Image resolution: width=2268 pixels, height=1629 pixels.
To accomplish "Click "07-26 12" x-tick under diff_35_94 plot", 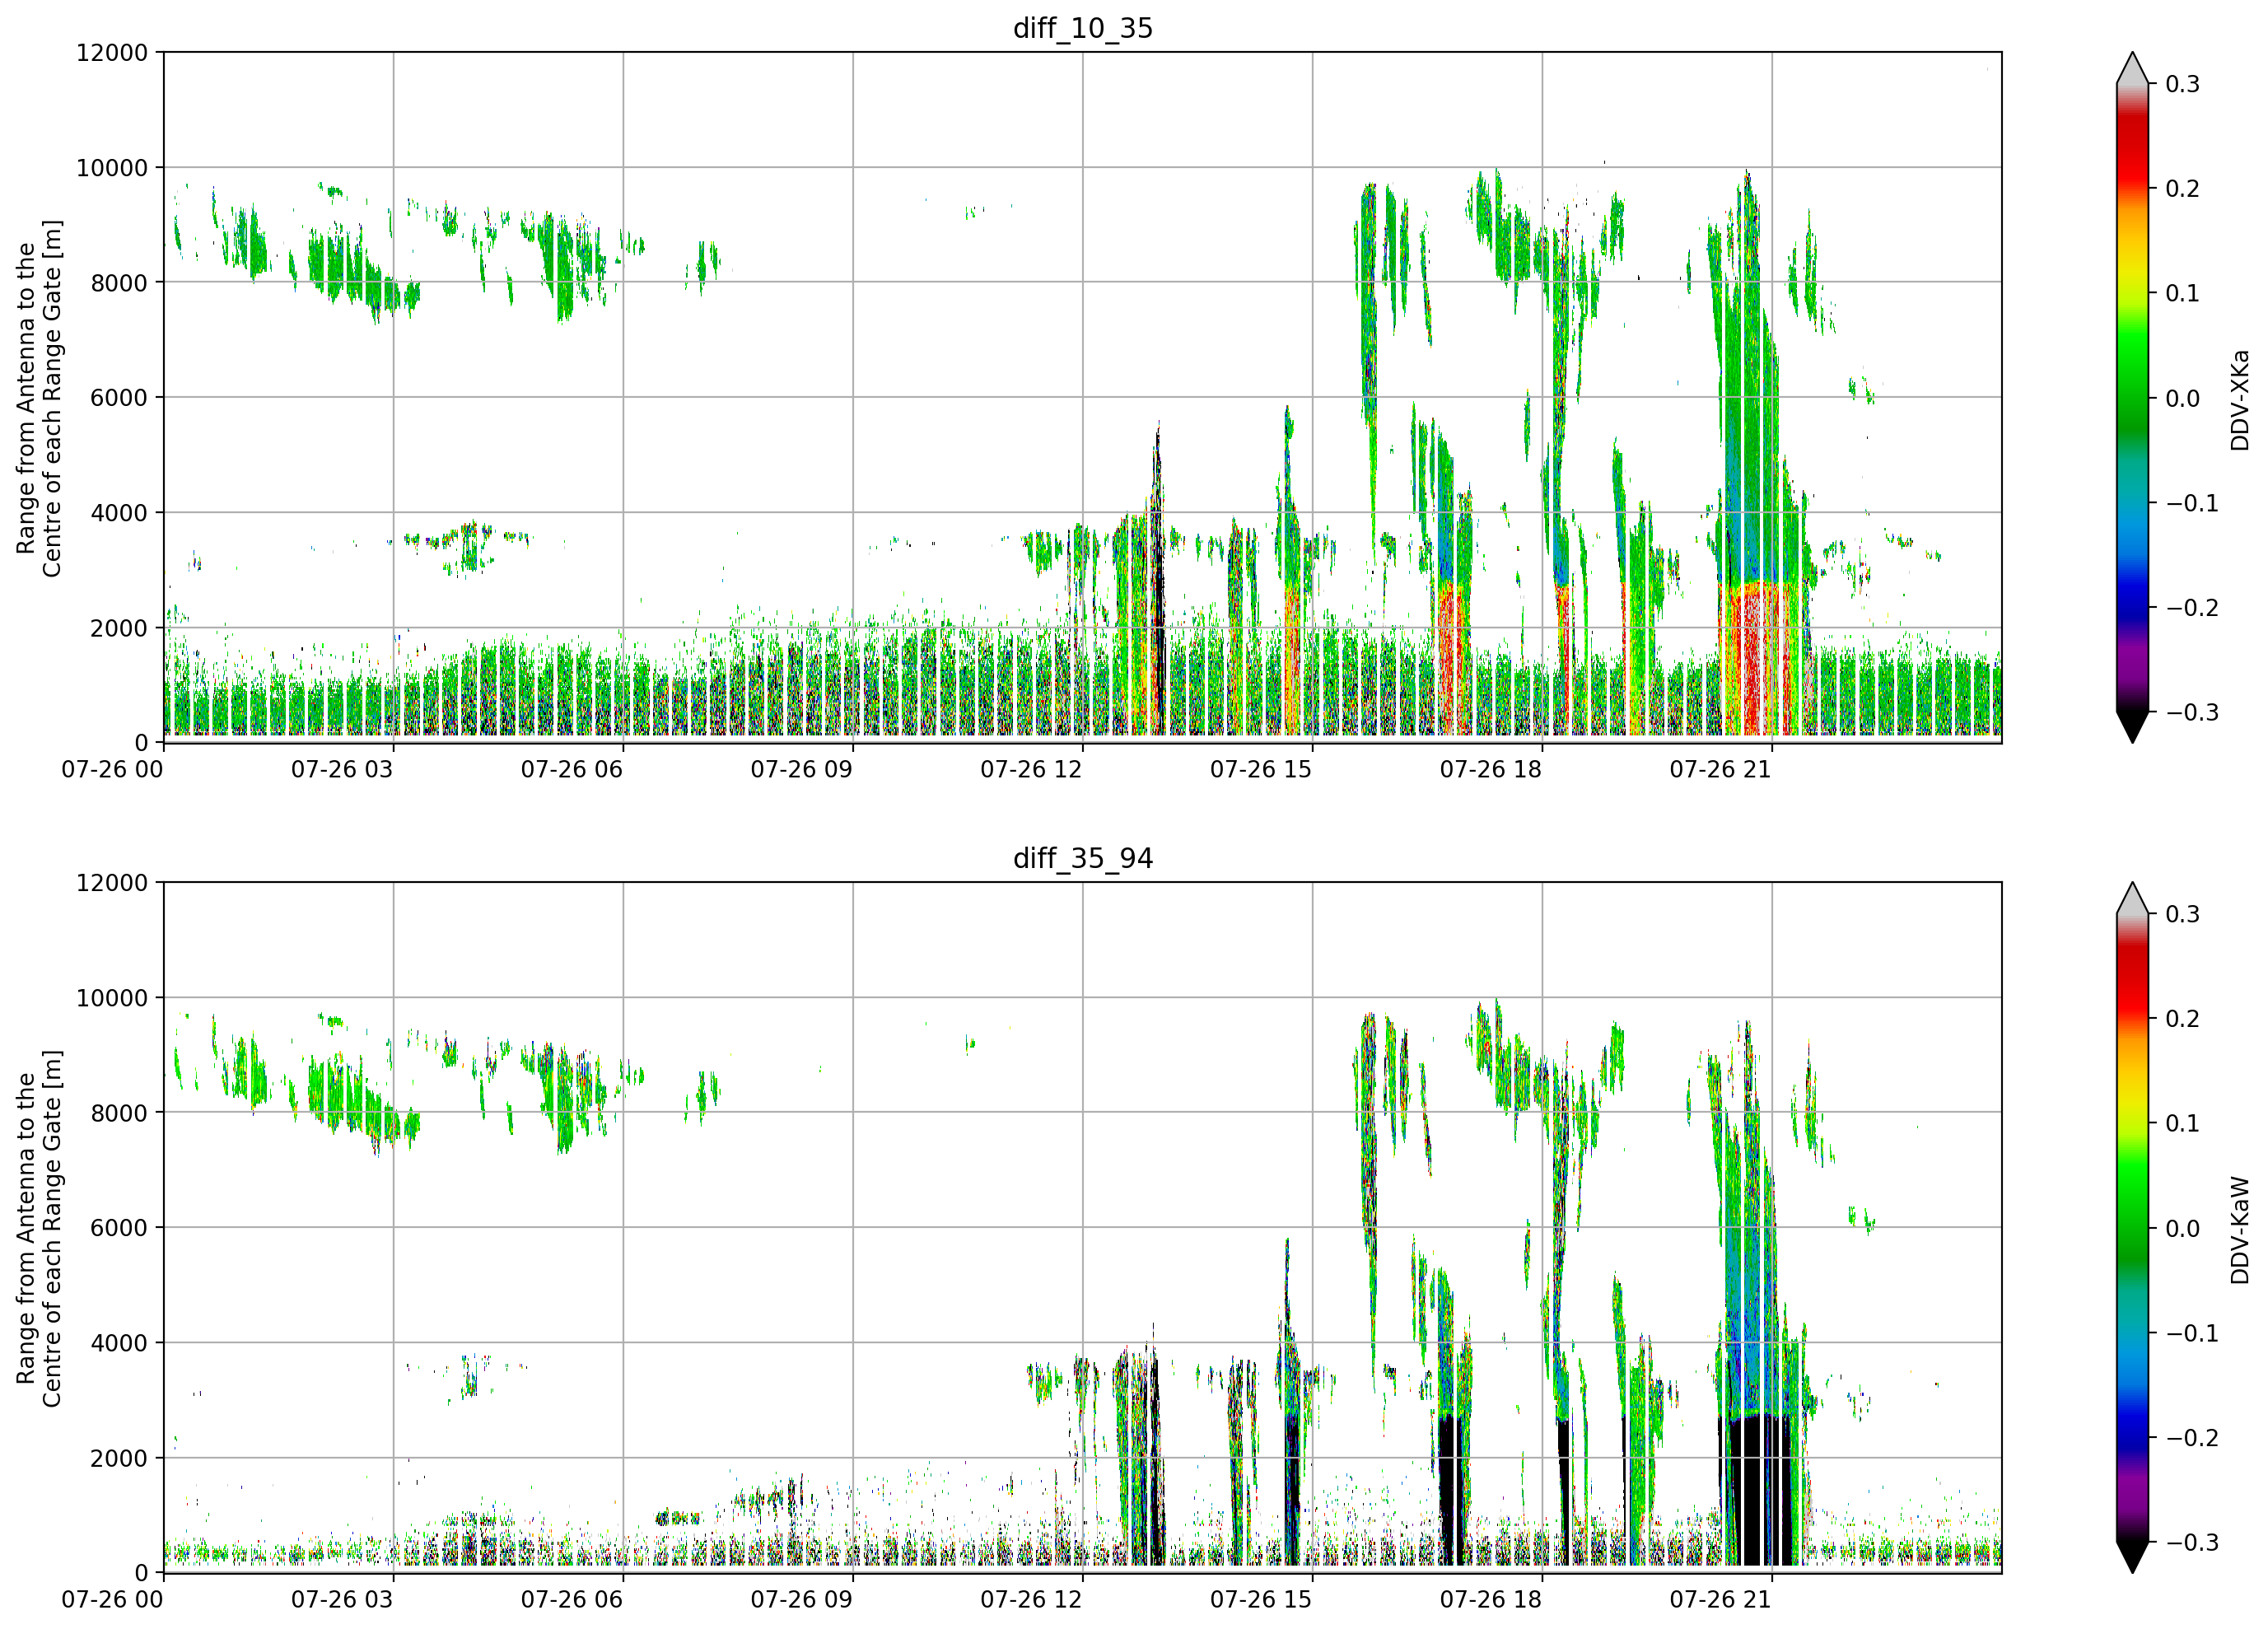I will pyautogui.click(x=1031, y=1600).
